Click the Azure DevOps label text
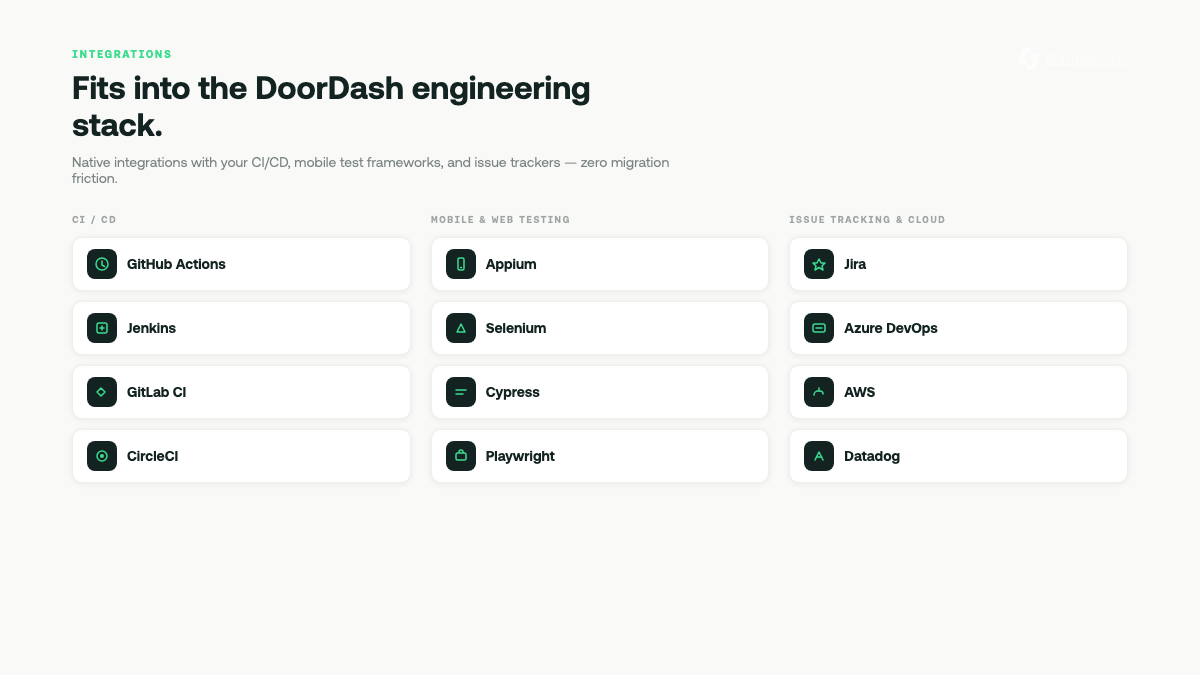Viewport: 1200px width, 675px height. tap(891, 328)
